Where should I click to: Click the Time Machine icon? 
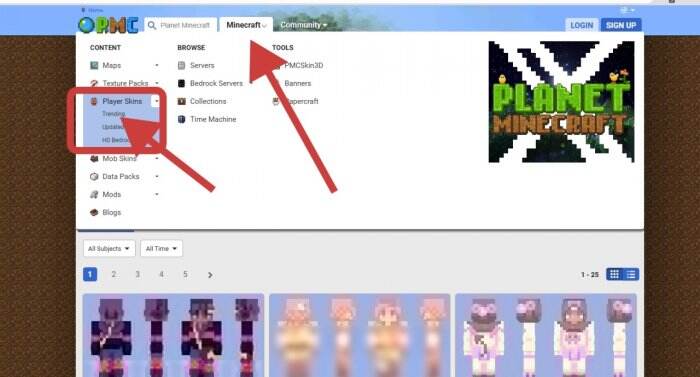coord(181,119)
